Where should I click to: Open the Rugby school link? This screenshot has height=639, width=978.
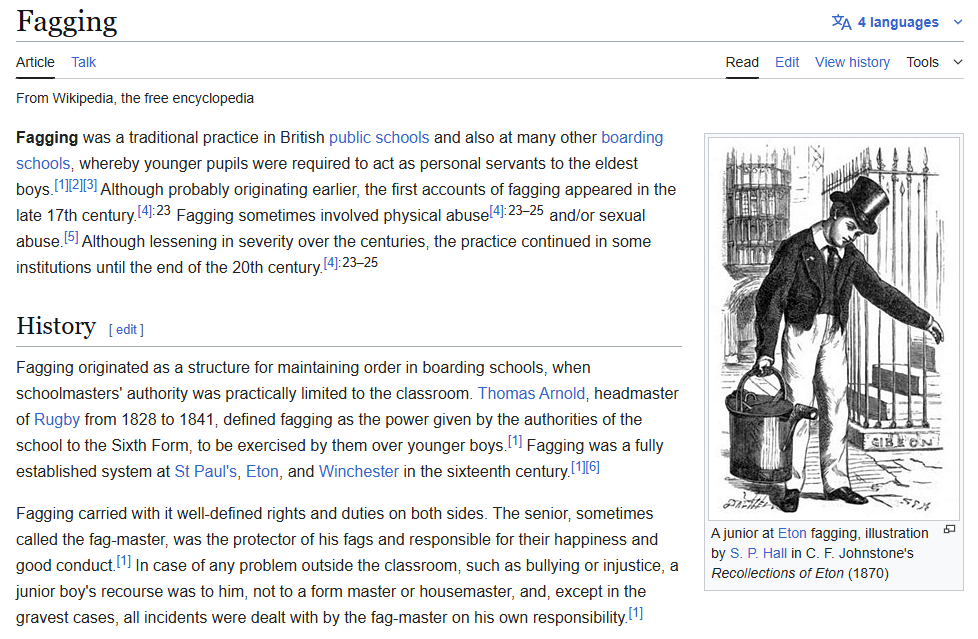click(x=57, y=419)
